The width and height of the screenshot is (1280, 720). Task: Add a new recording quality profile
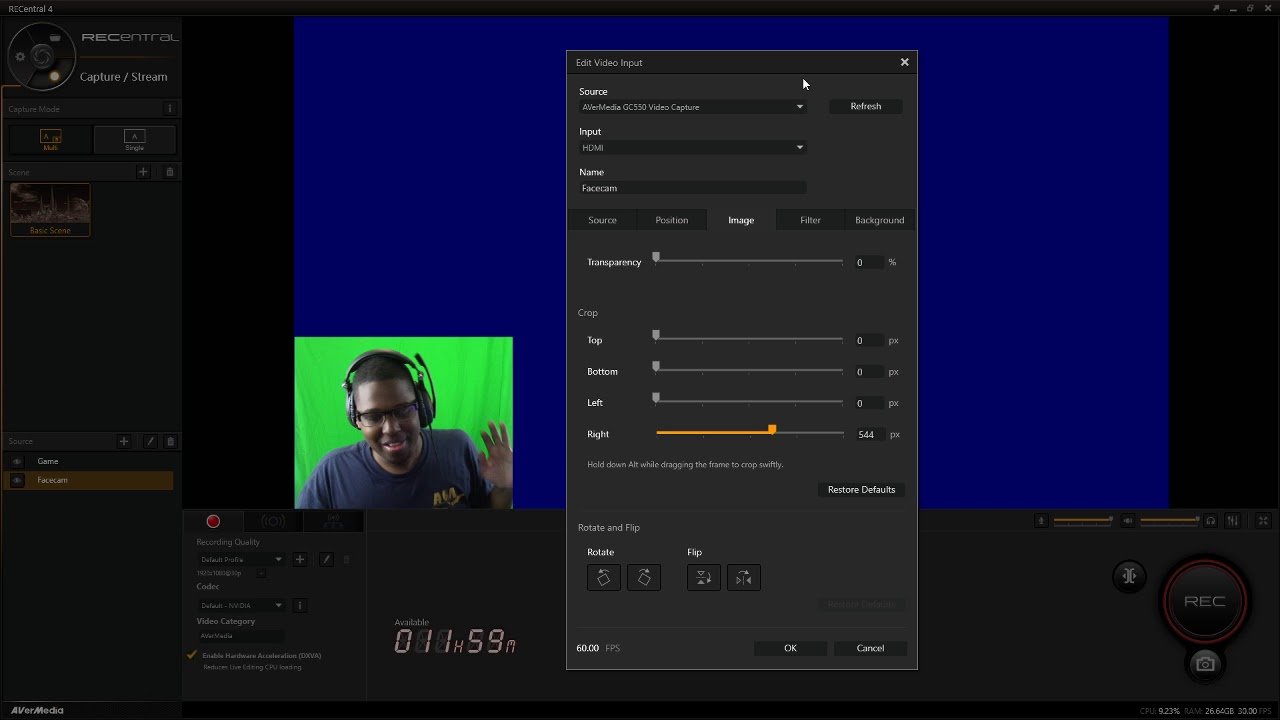click(x=299, y=559)
